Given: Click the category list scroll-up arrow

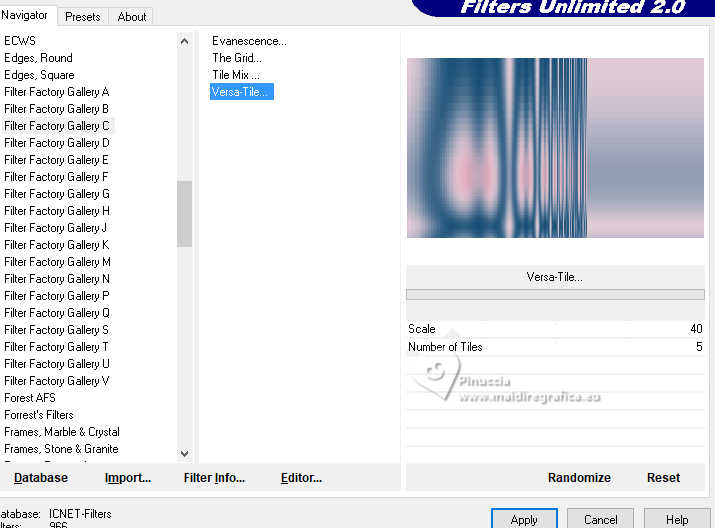Looking at the screenshot, I should click(184, 41).
